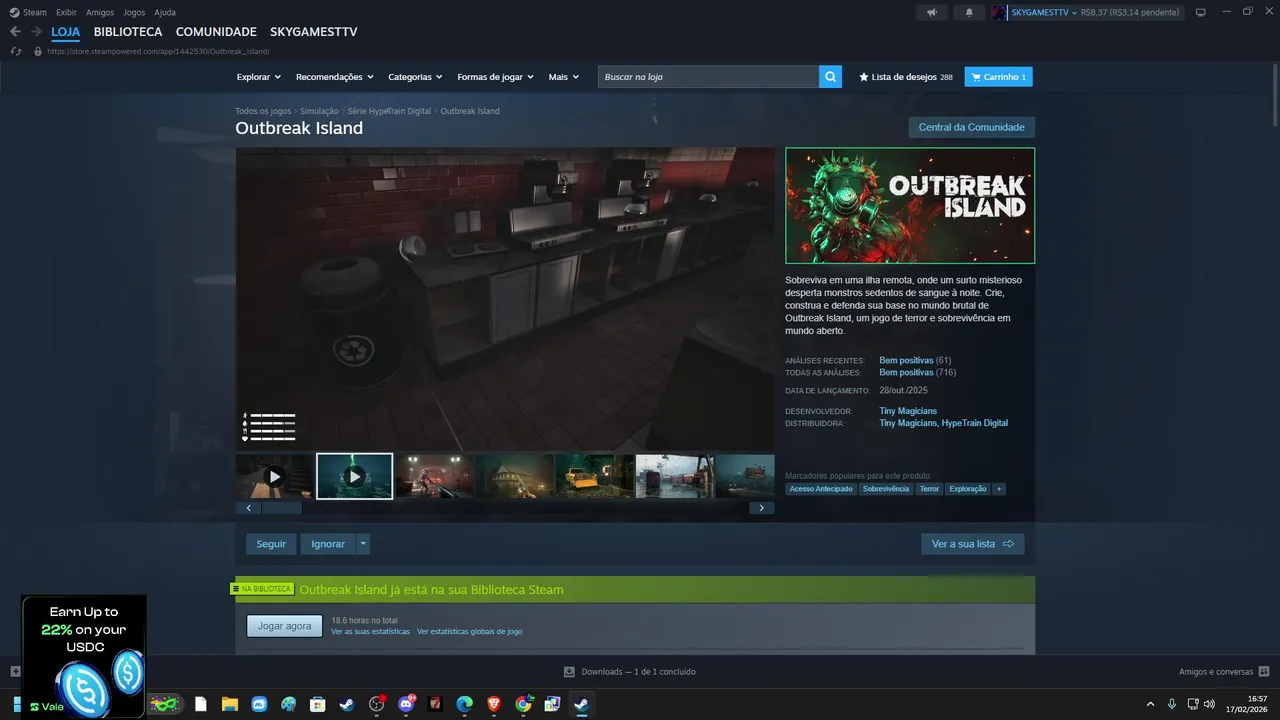The width and height of the screenshot is (1280, 720).
Task: Expand the Explorar dropdown
Action: tap(259, 77)
